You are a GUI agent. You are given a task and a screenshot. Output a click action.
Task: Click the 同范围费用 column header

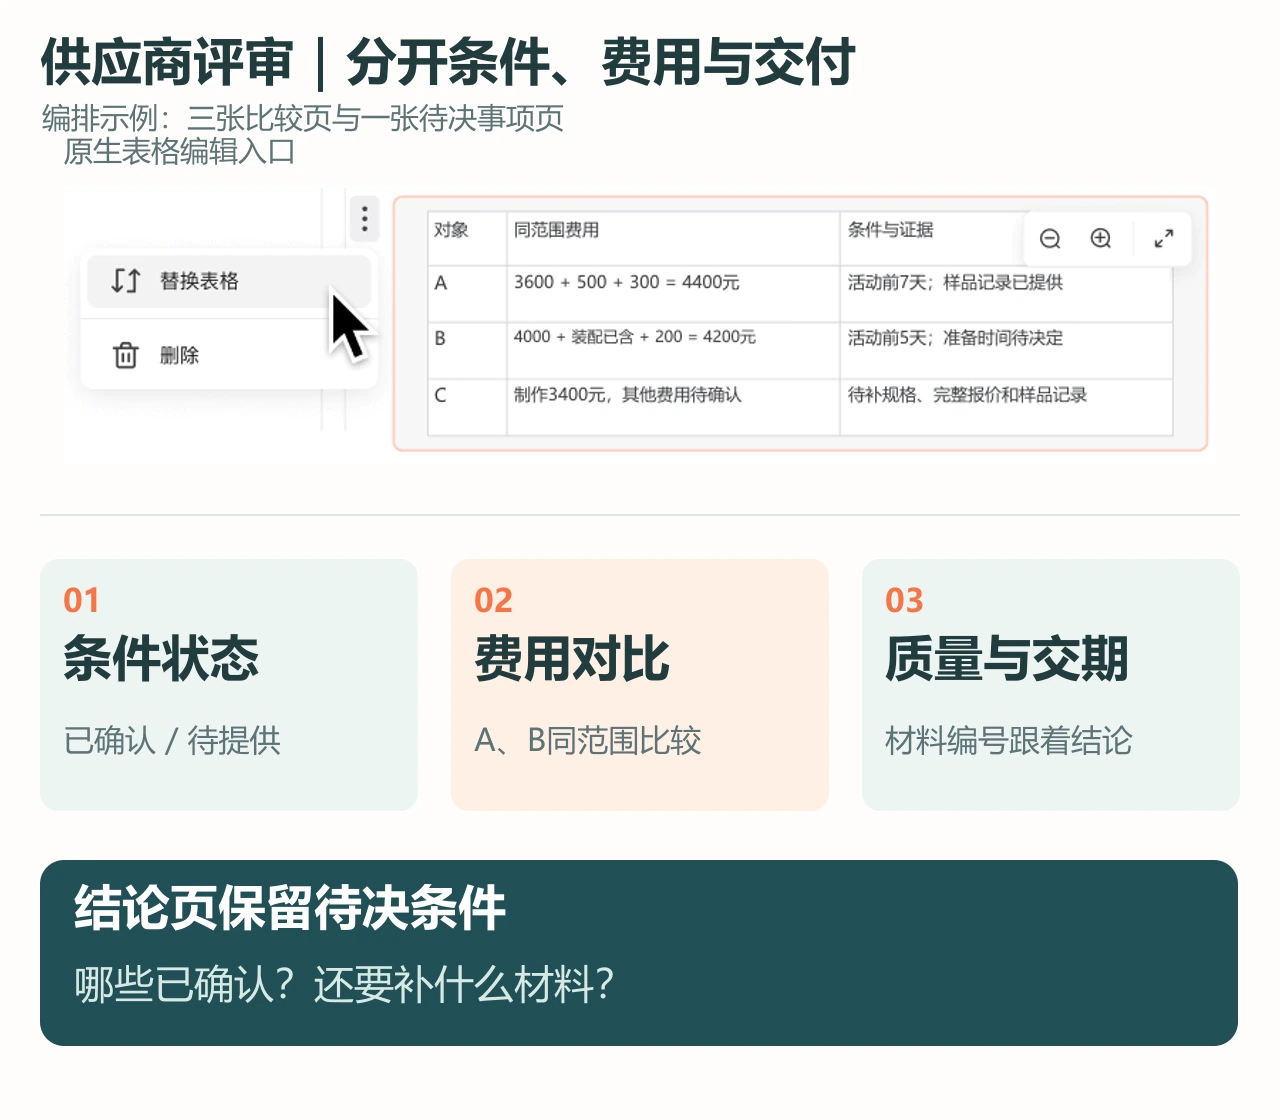pos(673,238)
